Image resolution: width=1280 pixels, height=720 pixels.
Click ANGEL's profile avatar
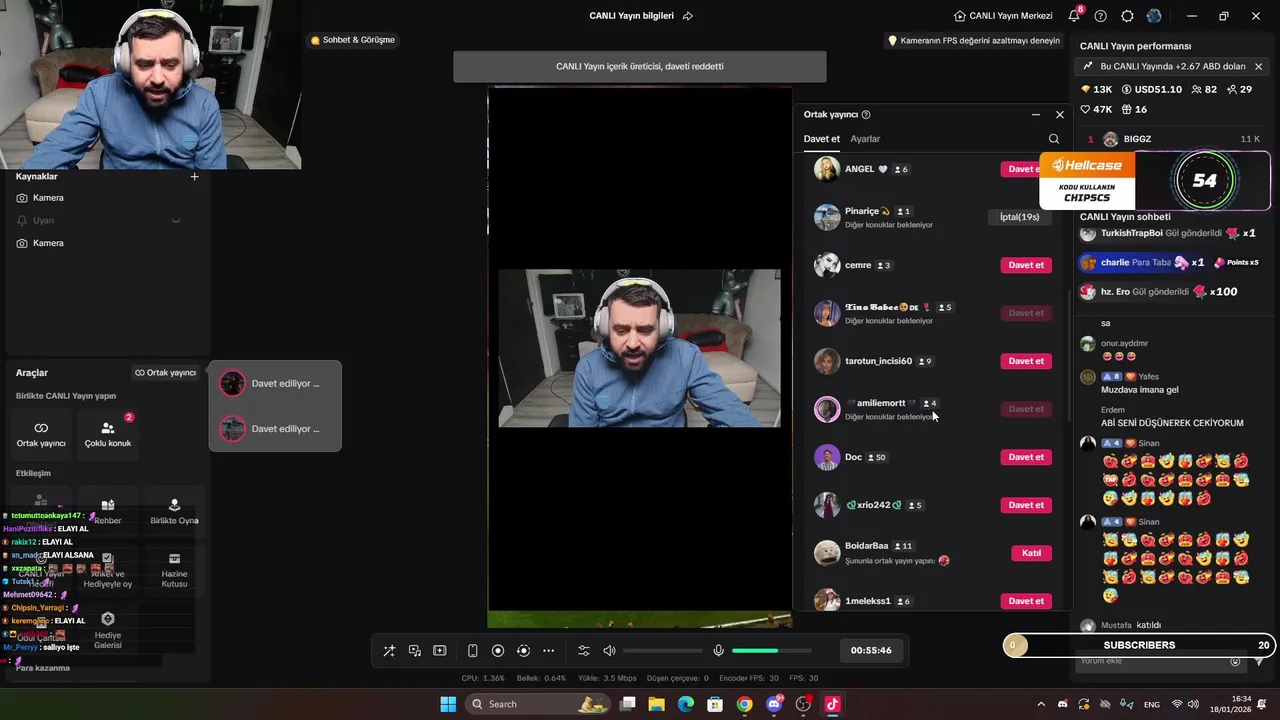point(827,169)
